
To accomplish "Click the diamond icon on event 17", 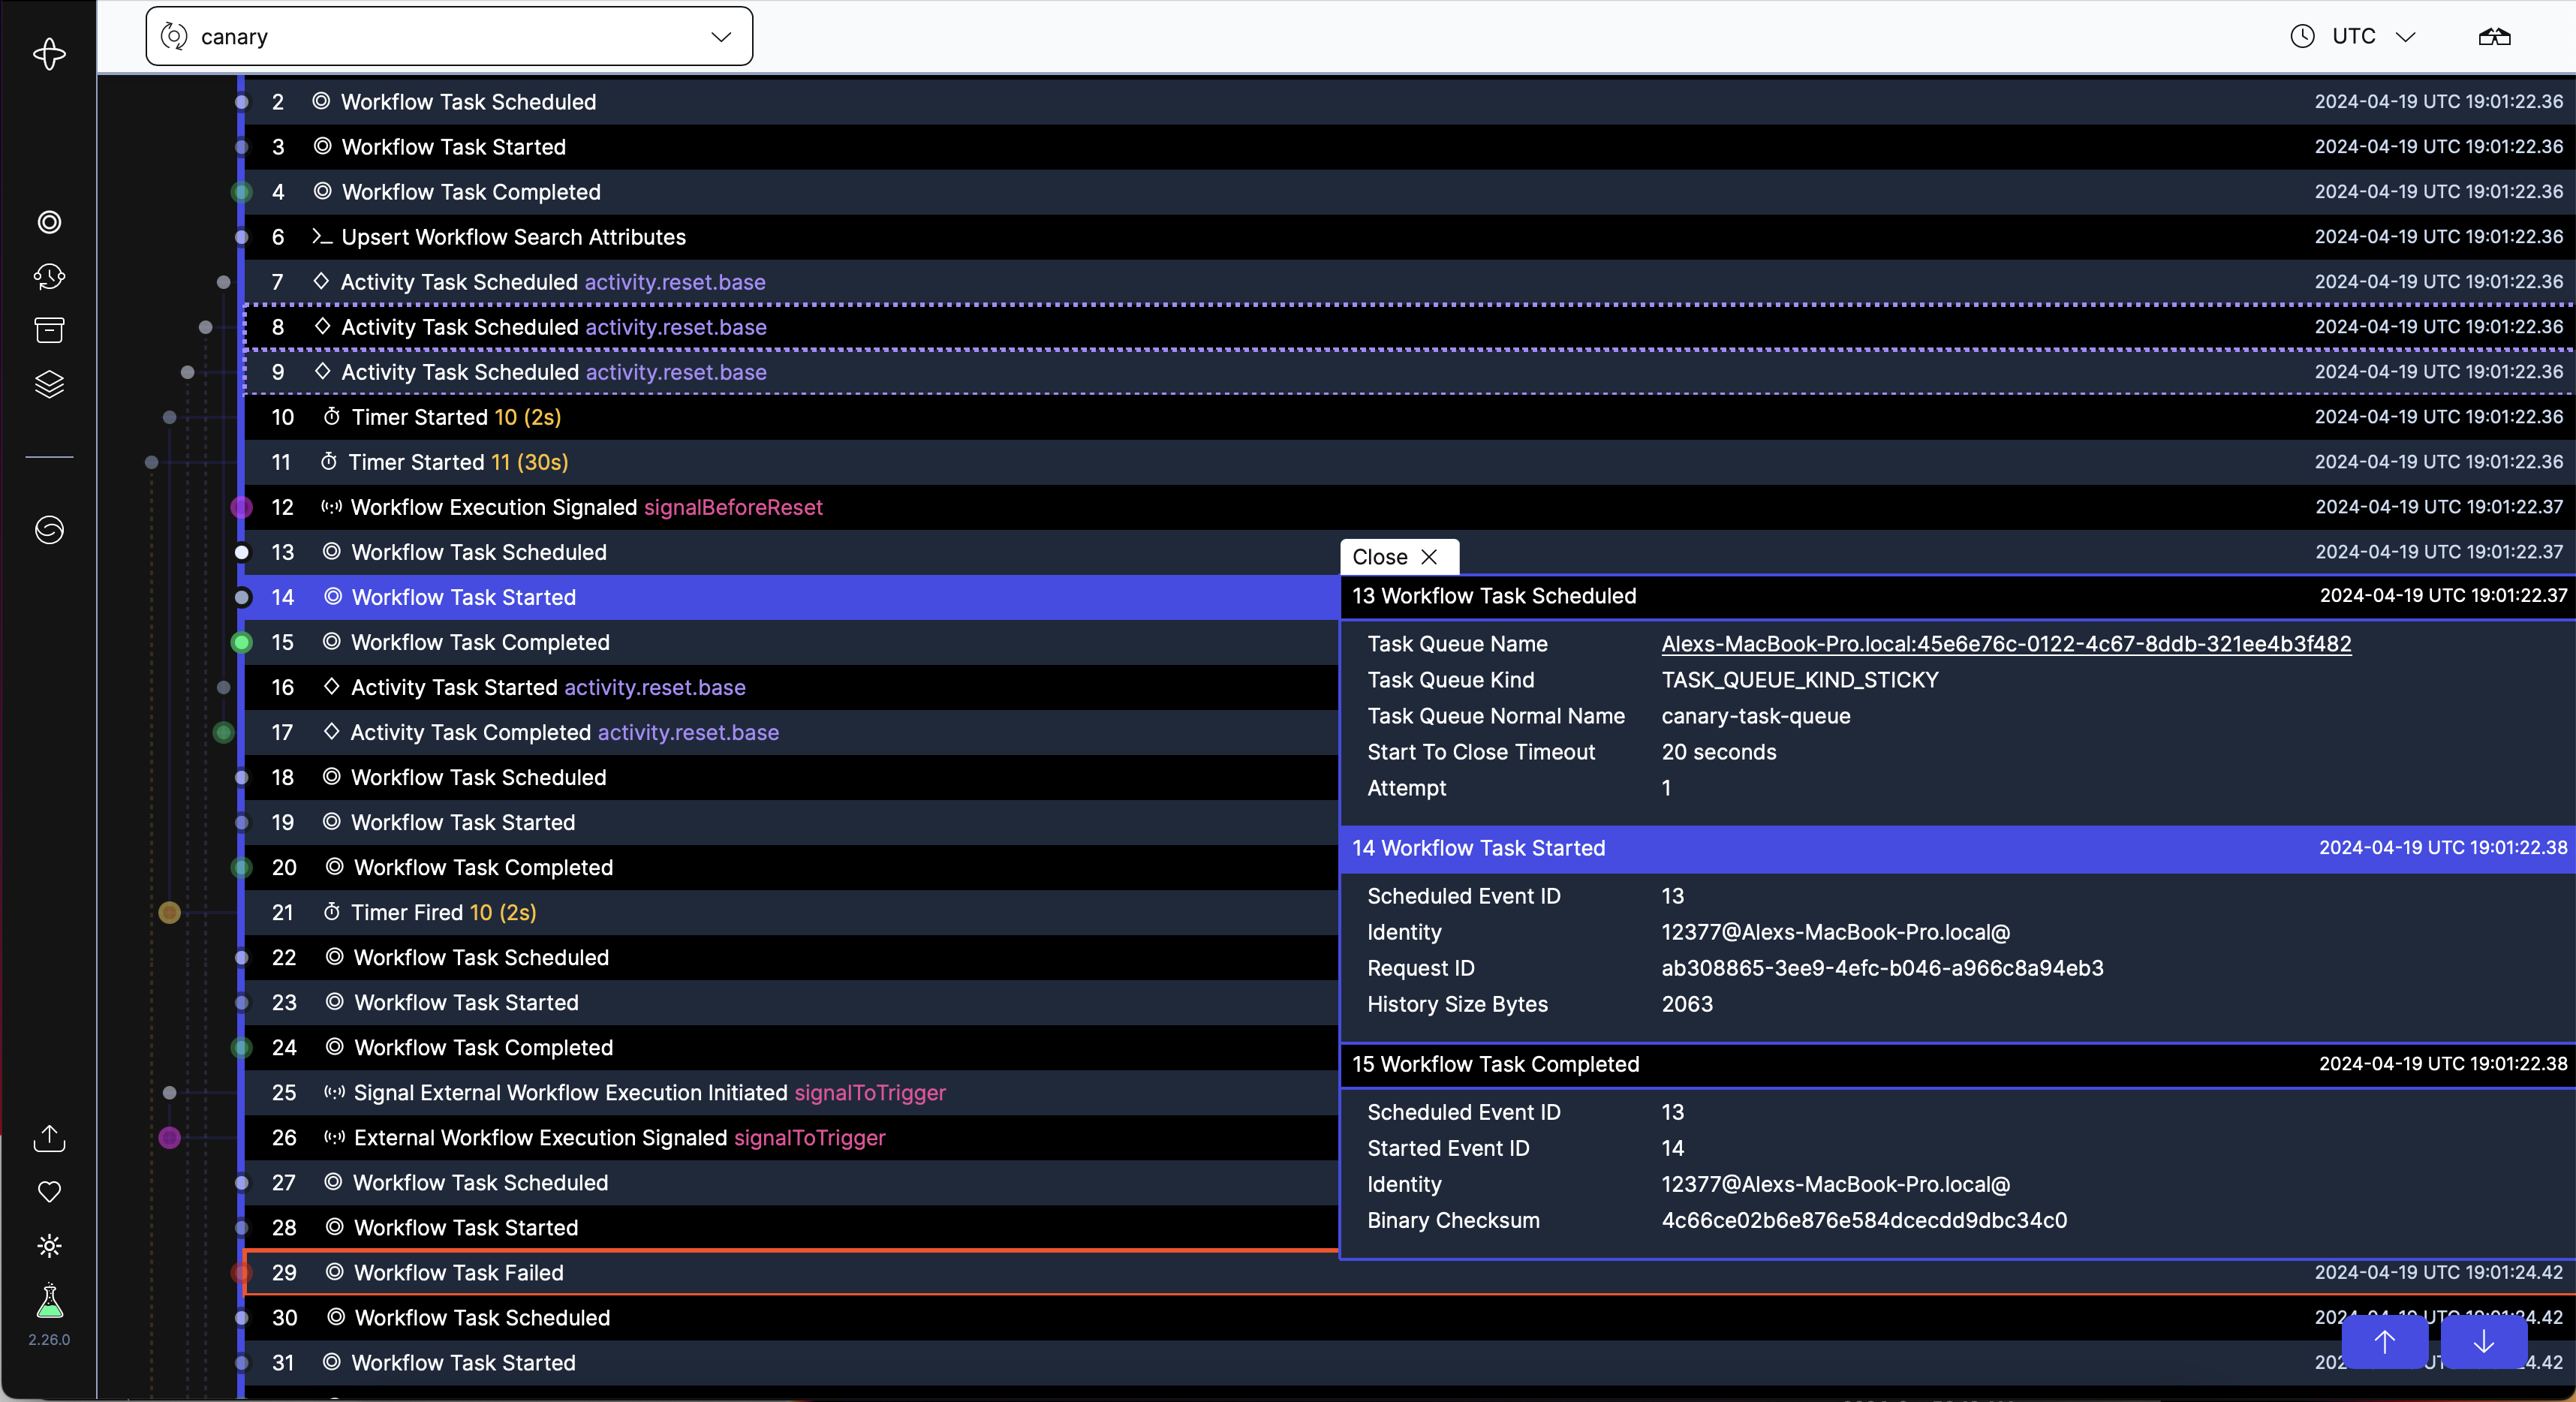I will tap(331, 731).
